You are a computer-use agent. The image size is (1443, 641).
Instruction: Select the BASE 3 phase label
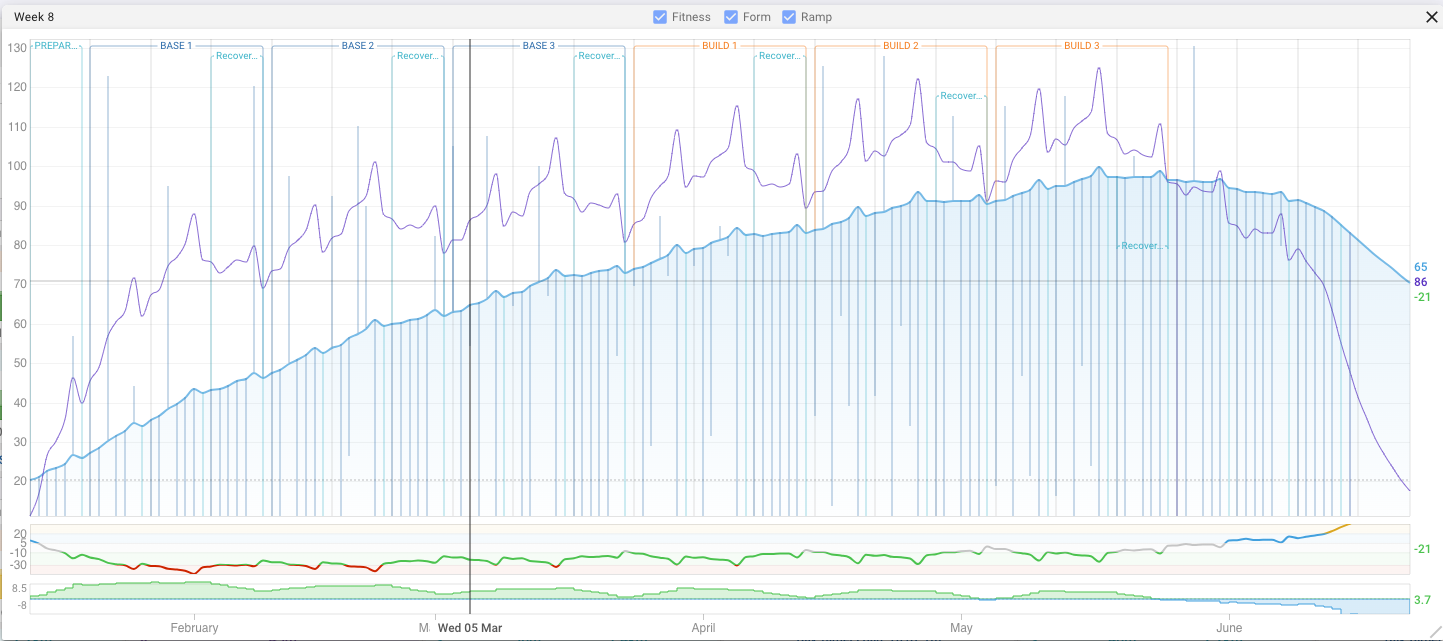tap(539, 46)
